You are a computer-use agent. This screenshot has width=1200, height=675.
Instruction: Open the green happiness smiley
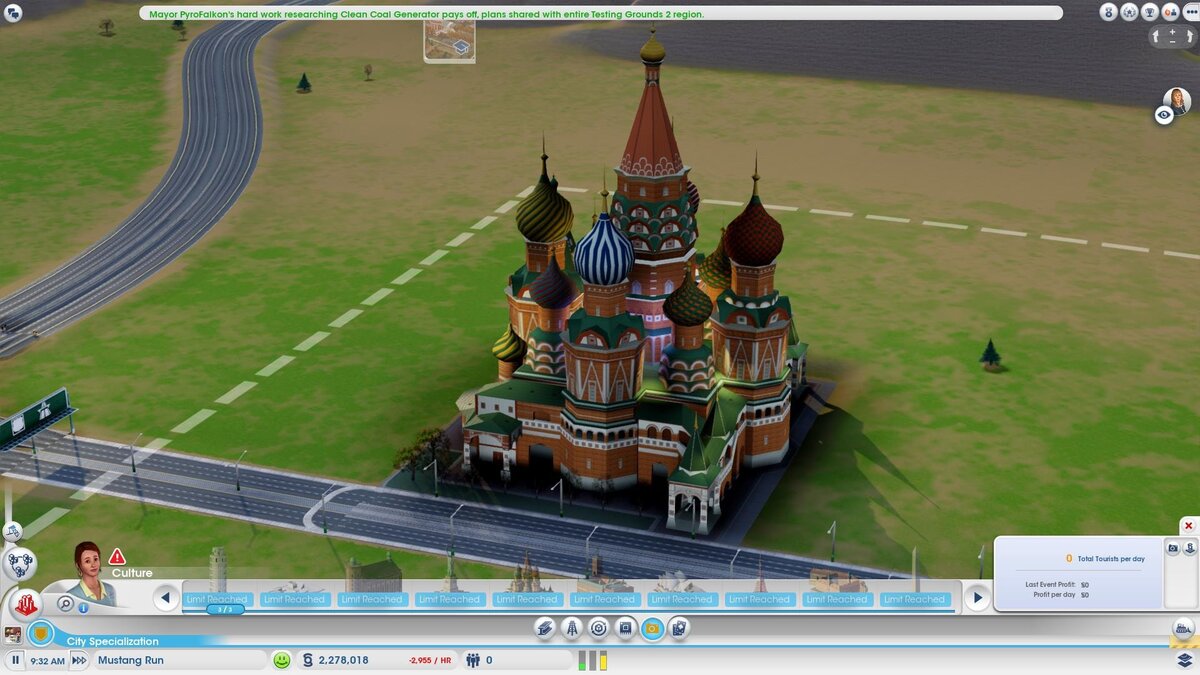282,660
